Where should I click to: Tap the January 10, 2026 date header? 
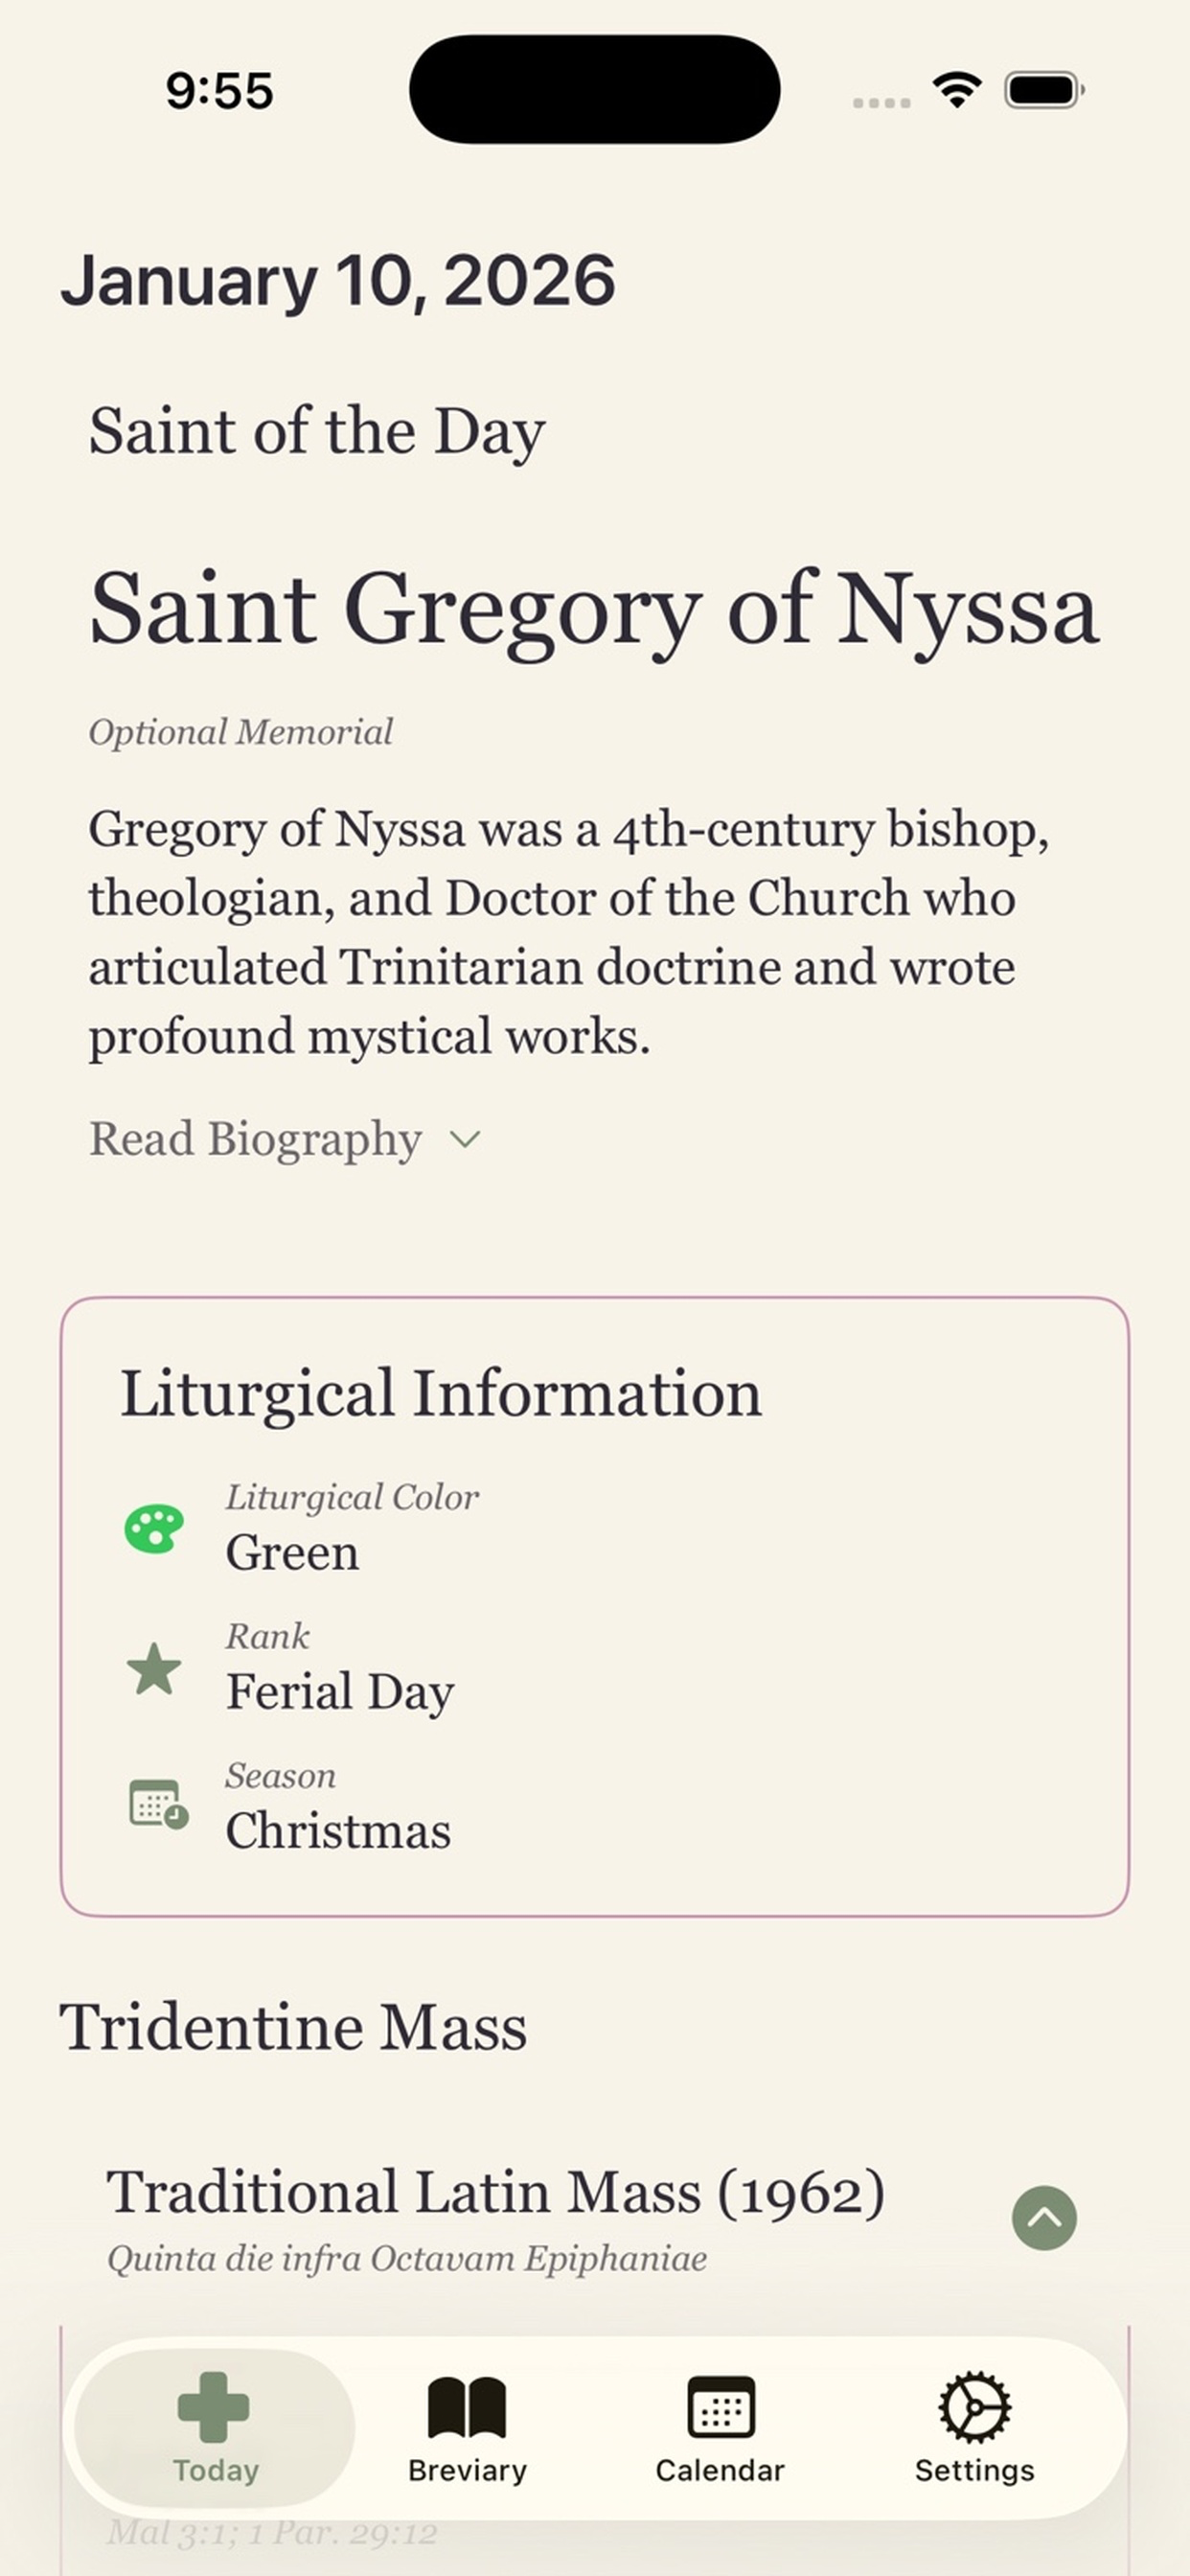(338, 280)
